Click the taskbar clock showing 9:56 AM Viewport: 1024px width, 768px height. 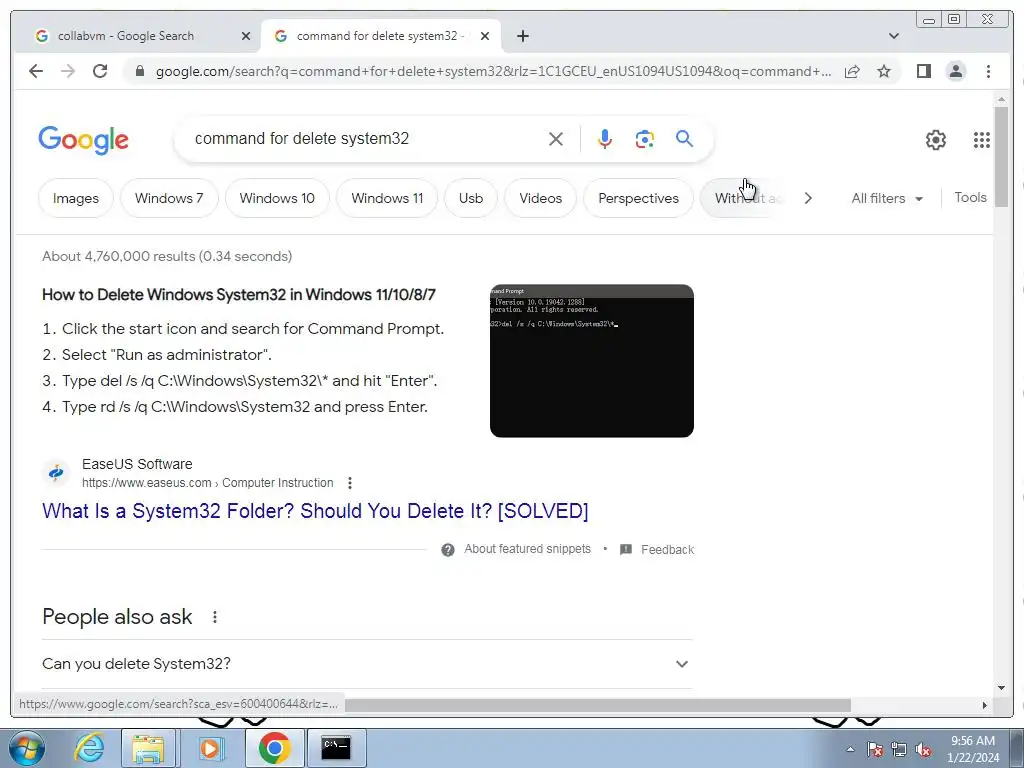(973, 749)
